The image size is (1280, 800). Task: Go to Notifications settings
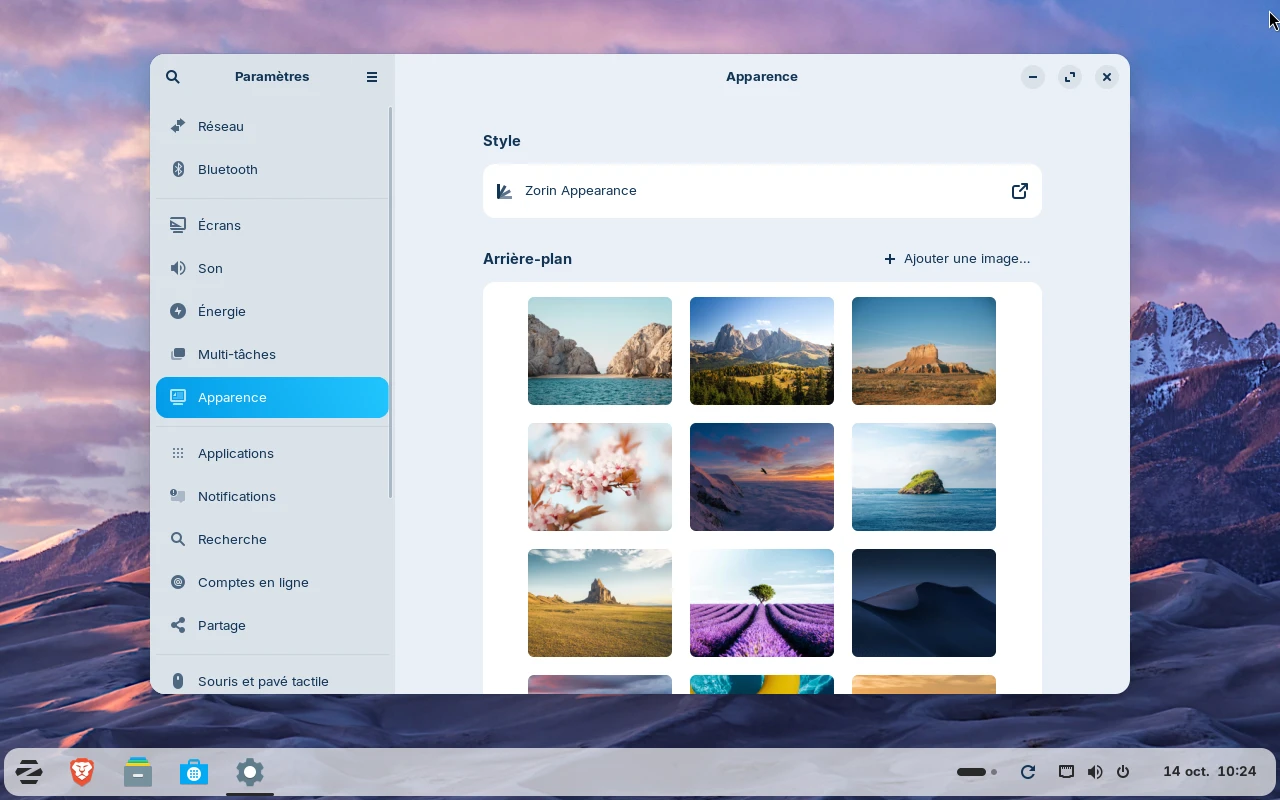pos(272,496)
